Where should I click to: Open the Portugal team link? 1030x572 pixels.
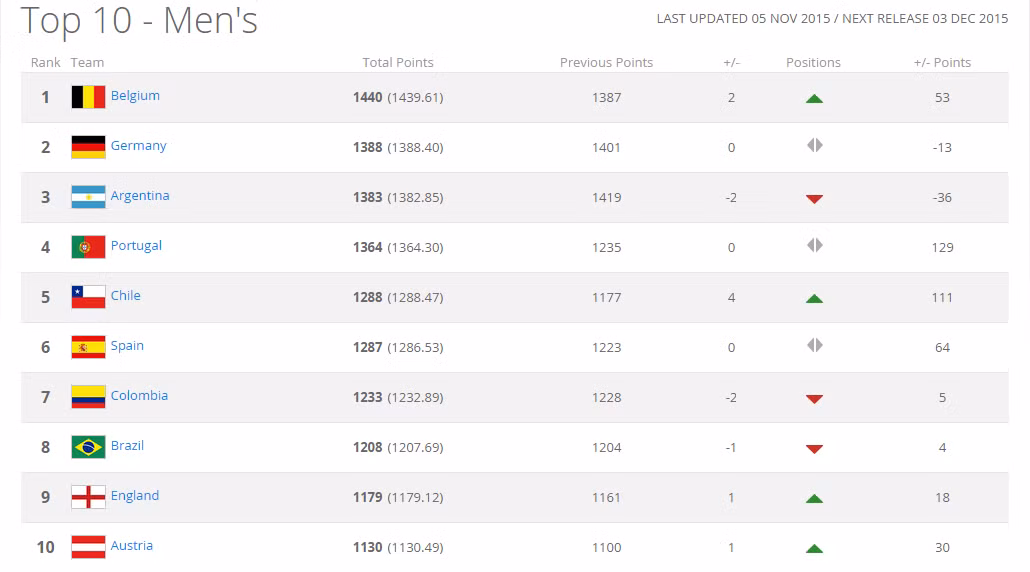click(x=136, y=246)
